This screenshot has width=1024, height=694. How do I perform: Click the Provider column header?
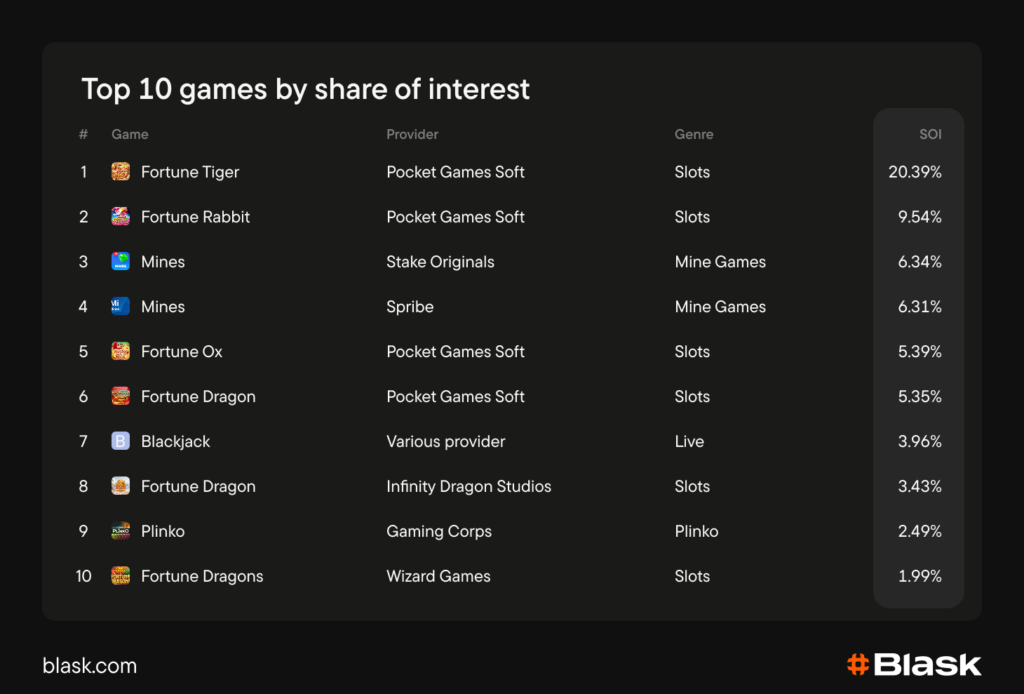412,134
